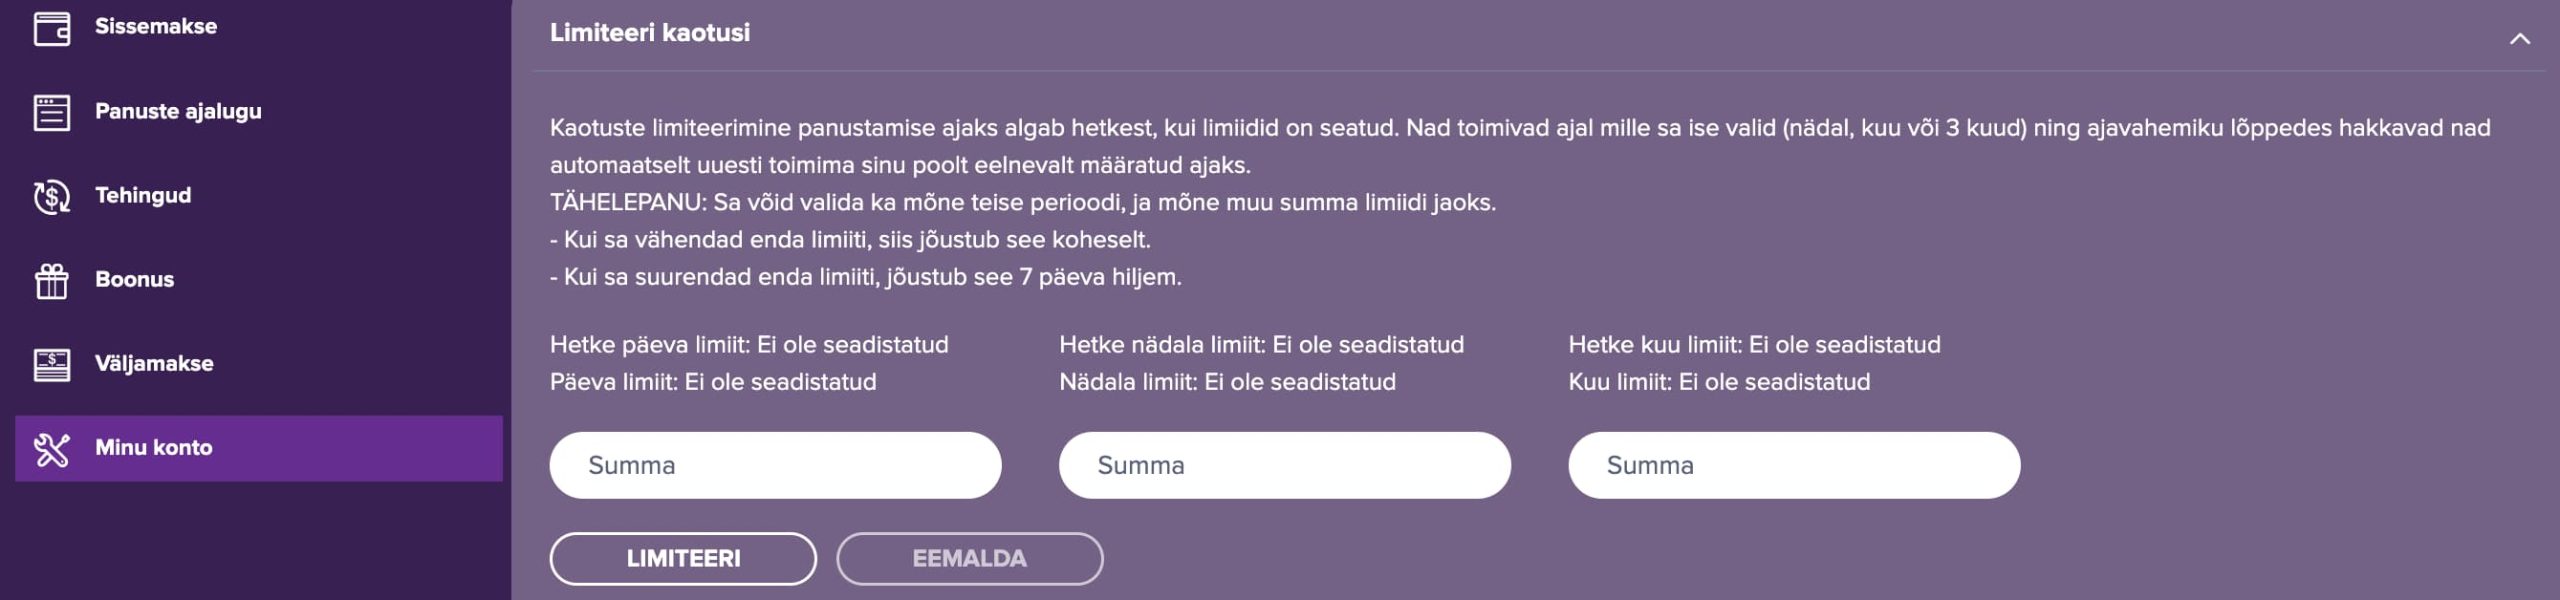
Task: Select Minu konto sidebar entry
Action: [x=258, y=448]
